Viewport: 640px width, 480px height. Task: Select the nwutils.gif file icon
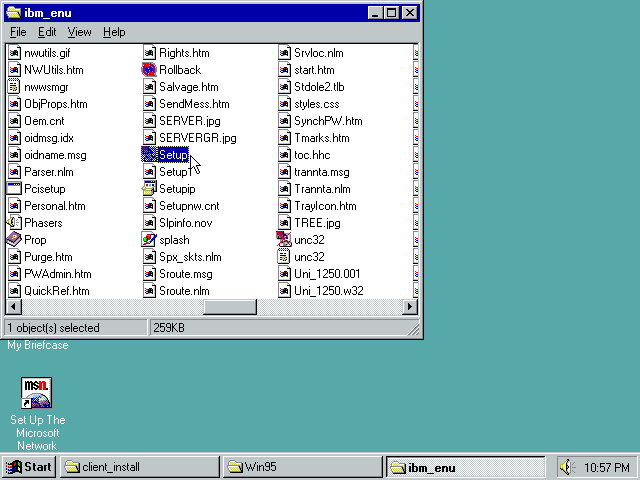click(14, 53)
